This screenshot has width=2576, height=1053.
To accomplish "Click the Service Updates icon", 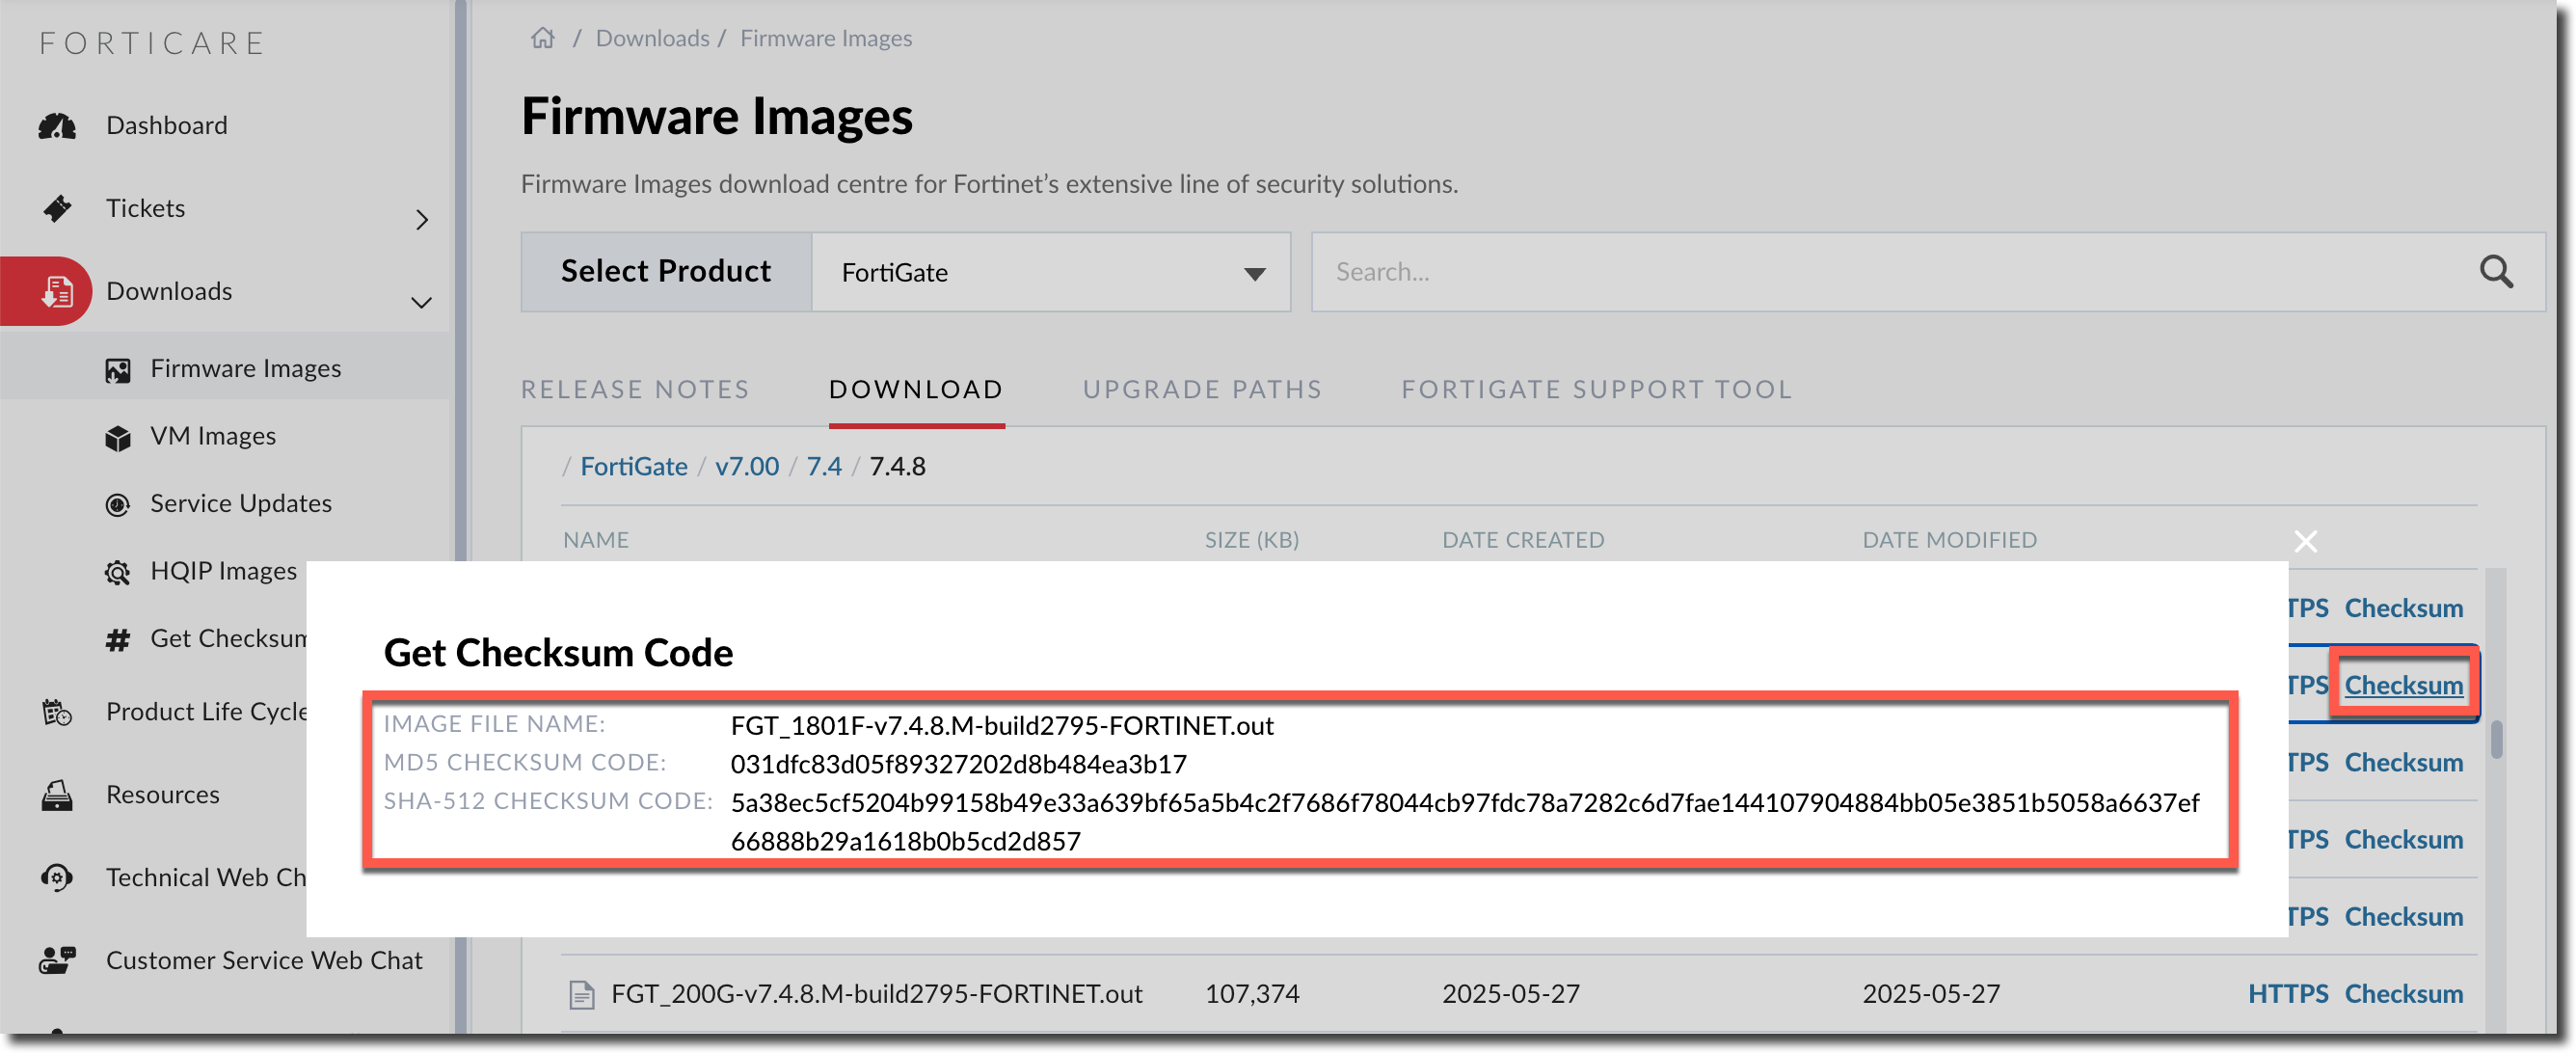I will (x=118, y=504).
